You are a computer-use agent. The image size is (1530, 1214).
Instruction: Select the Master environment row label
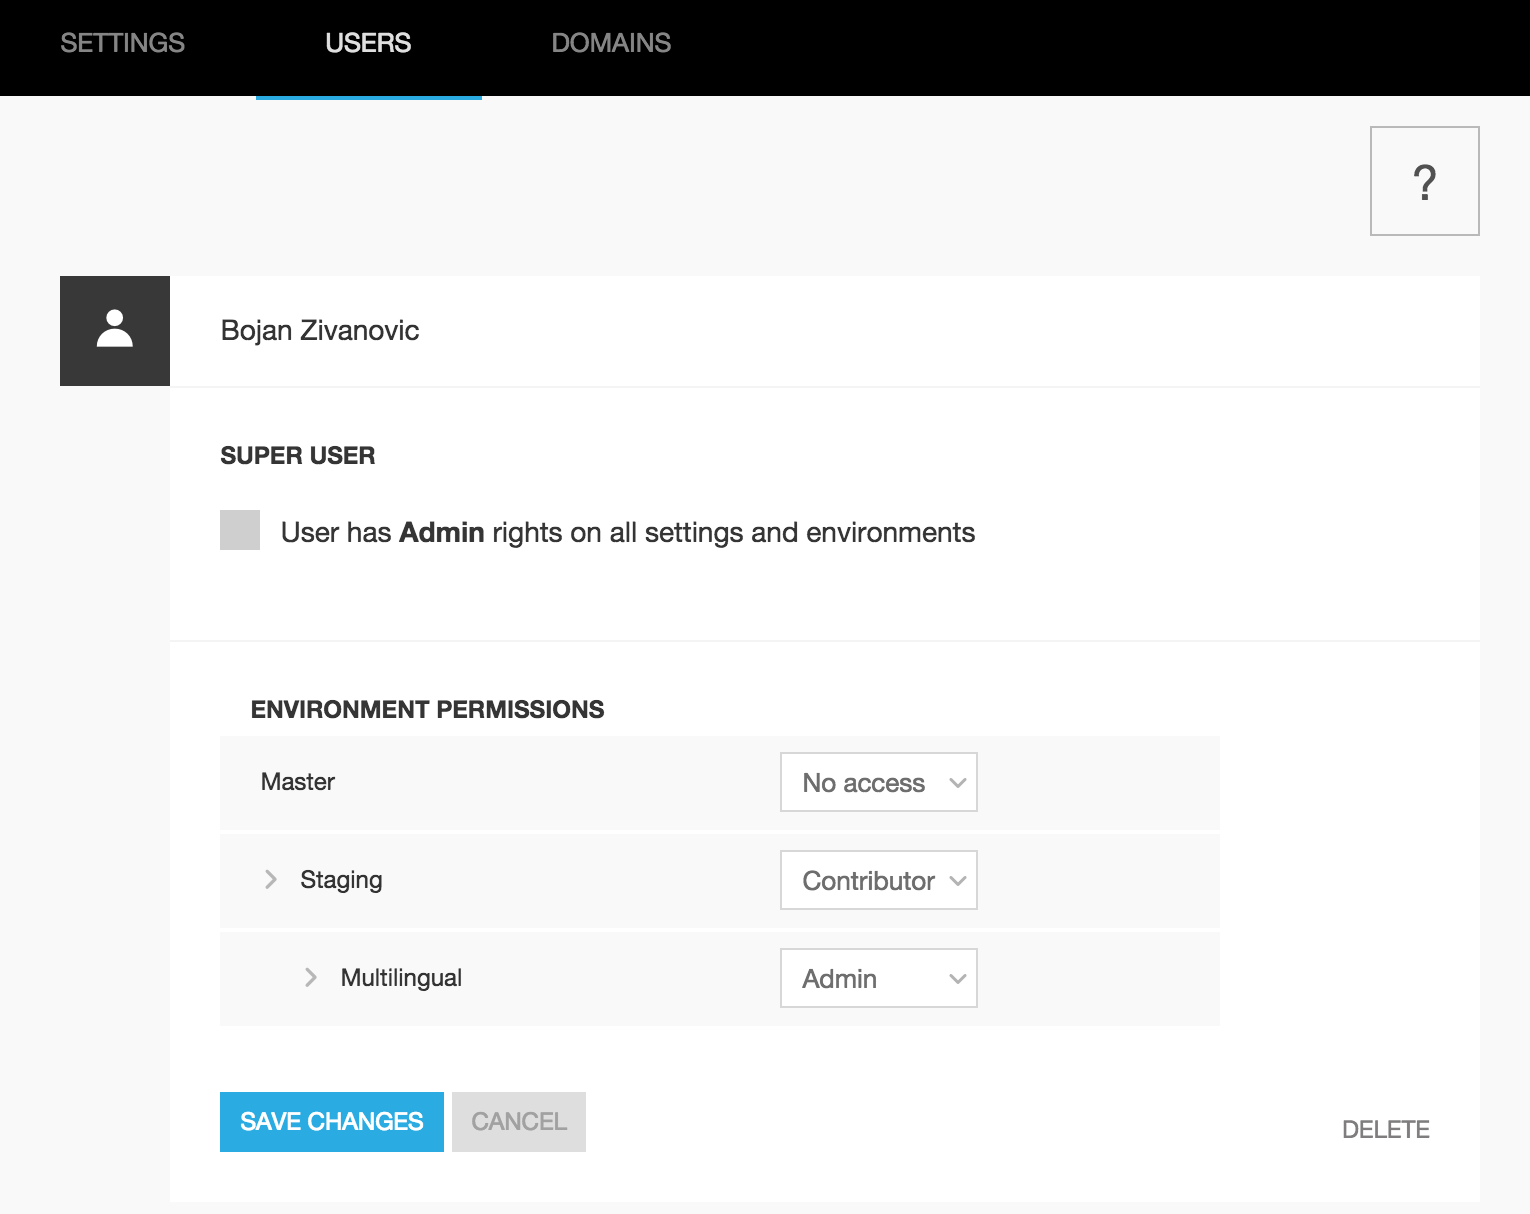[297, 782]
